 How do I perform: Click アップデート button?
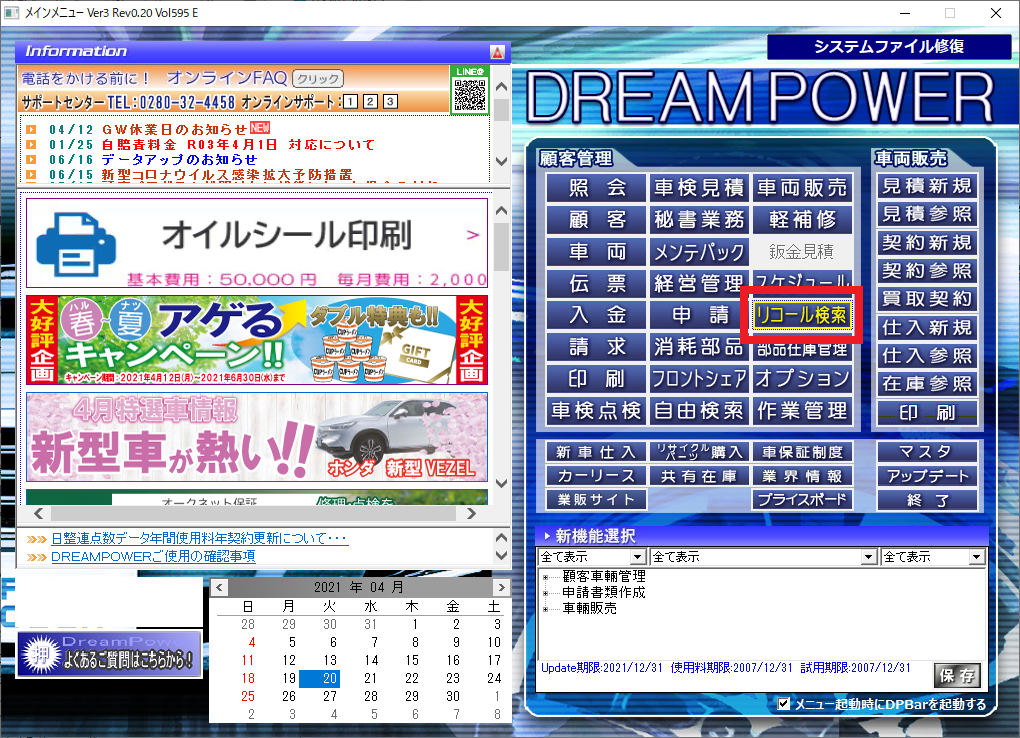pos(927,476)
